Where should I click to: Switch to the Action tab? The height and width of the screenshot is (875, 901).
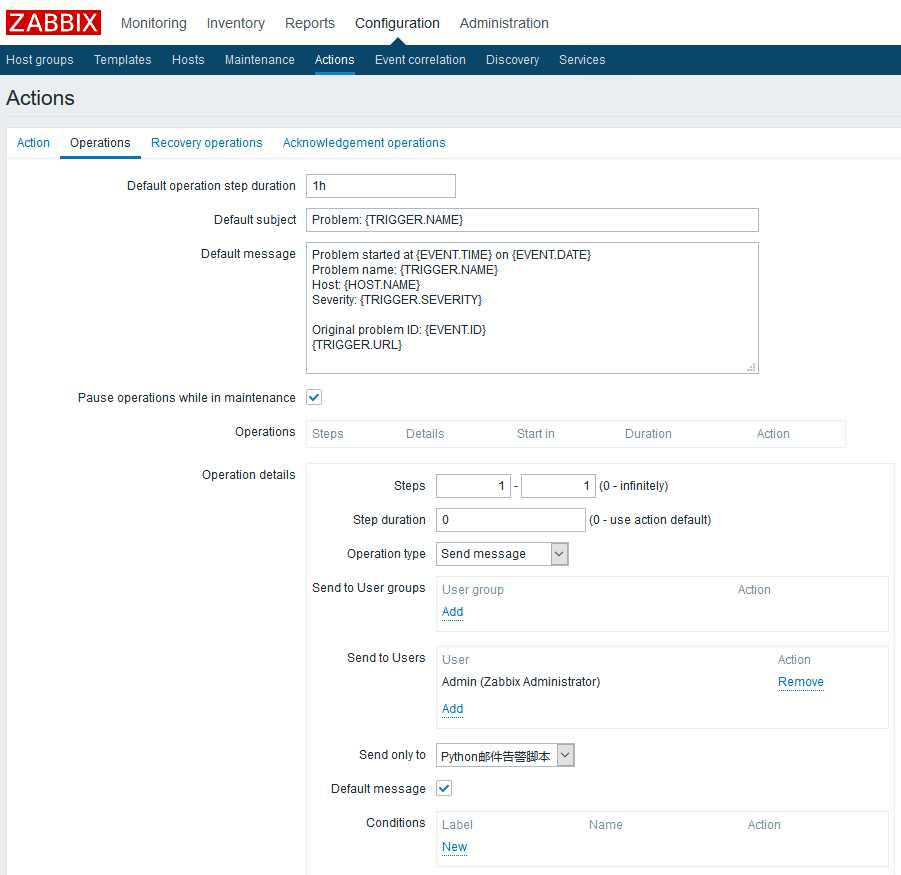tap(33, 142)
